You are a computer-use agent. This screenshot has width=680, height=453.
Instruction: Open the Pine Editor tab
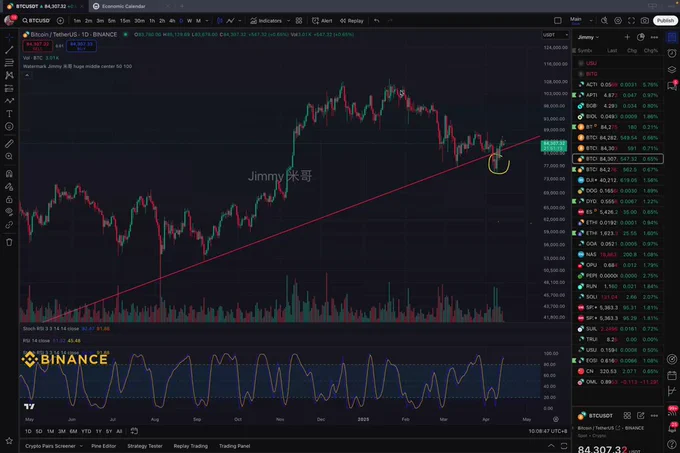click(x=104, y=446)
